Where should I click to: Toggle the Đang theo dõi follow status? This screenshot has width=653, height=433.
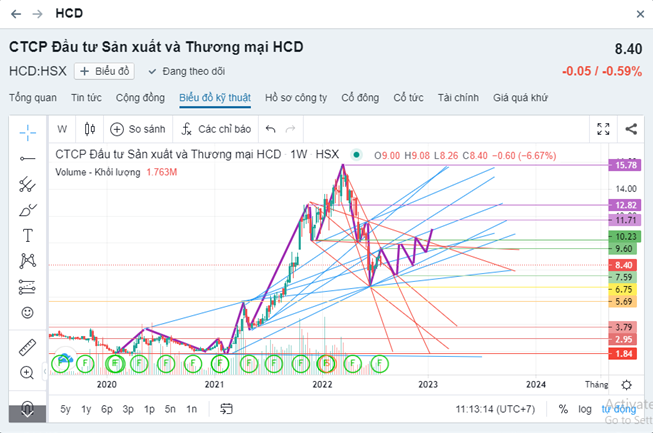click(x=187, y=72)
